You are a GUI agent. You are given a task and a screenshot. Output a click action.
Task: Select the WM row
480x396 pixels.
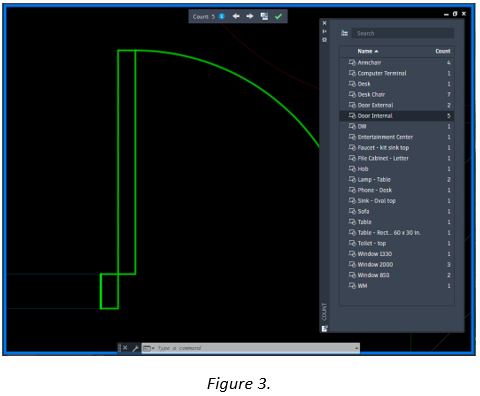point(397,286)
